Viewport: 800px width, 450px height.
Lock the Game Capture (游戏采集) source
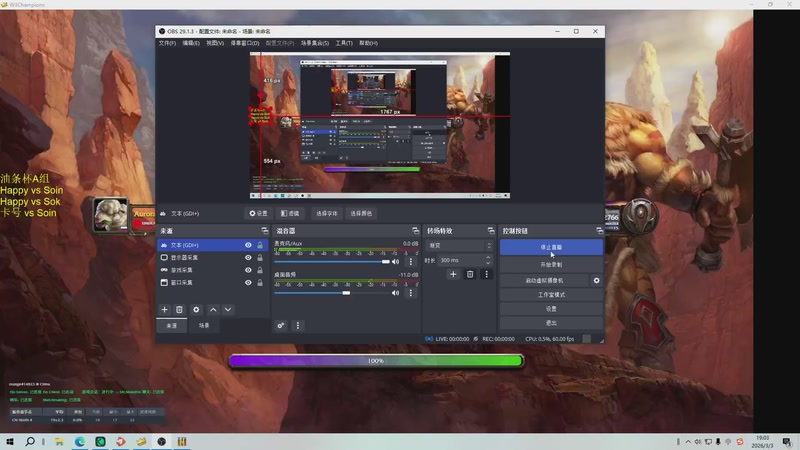(x=260, y=270)
